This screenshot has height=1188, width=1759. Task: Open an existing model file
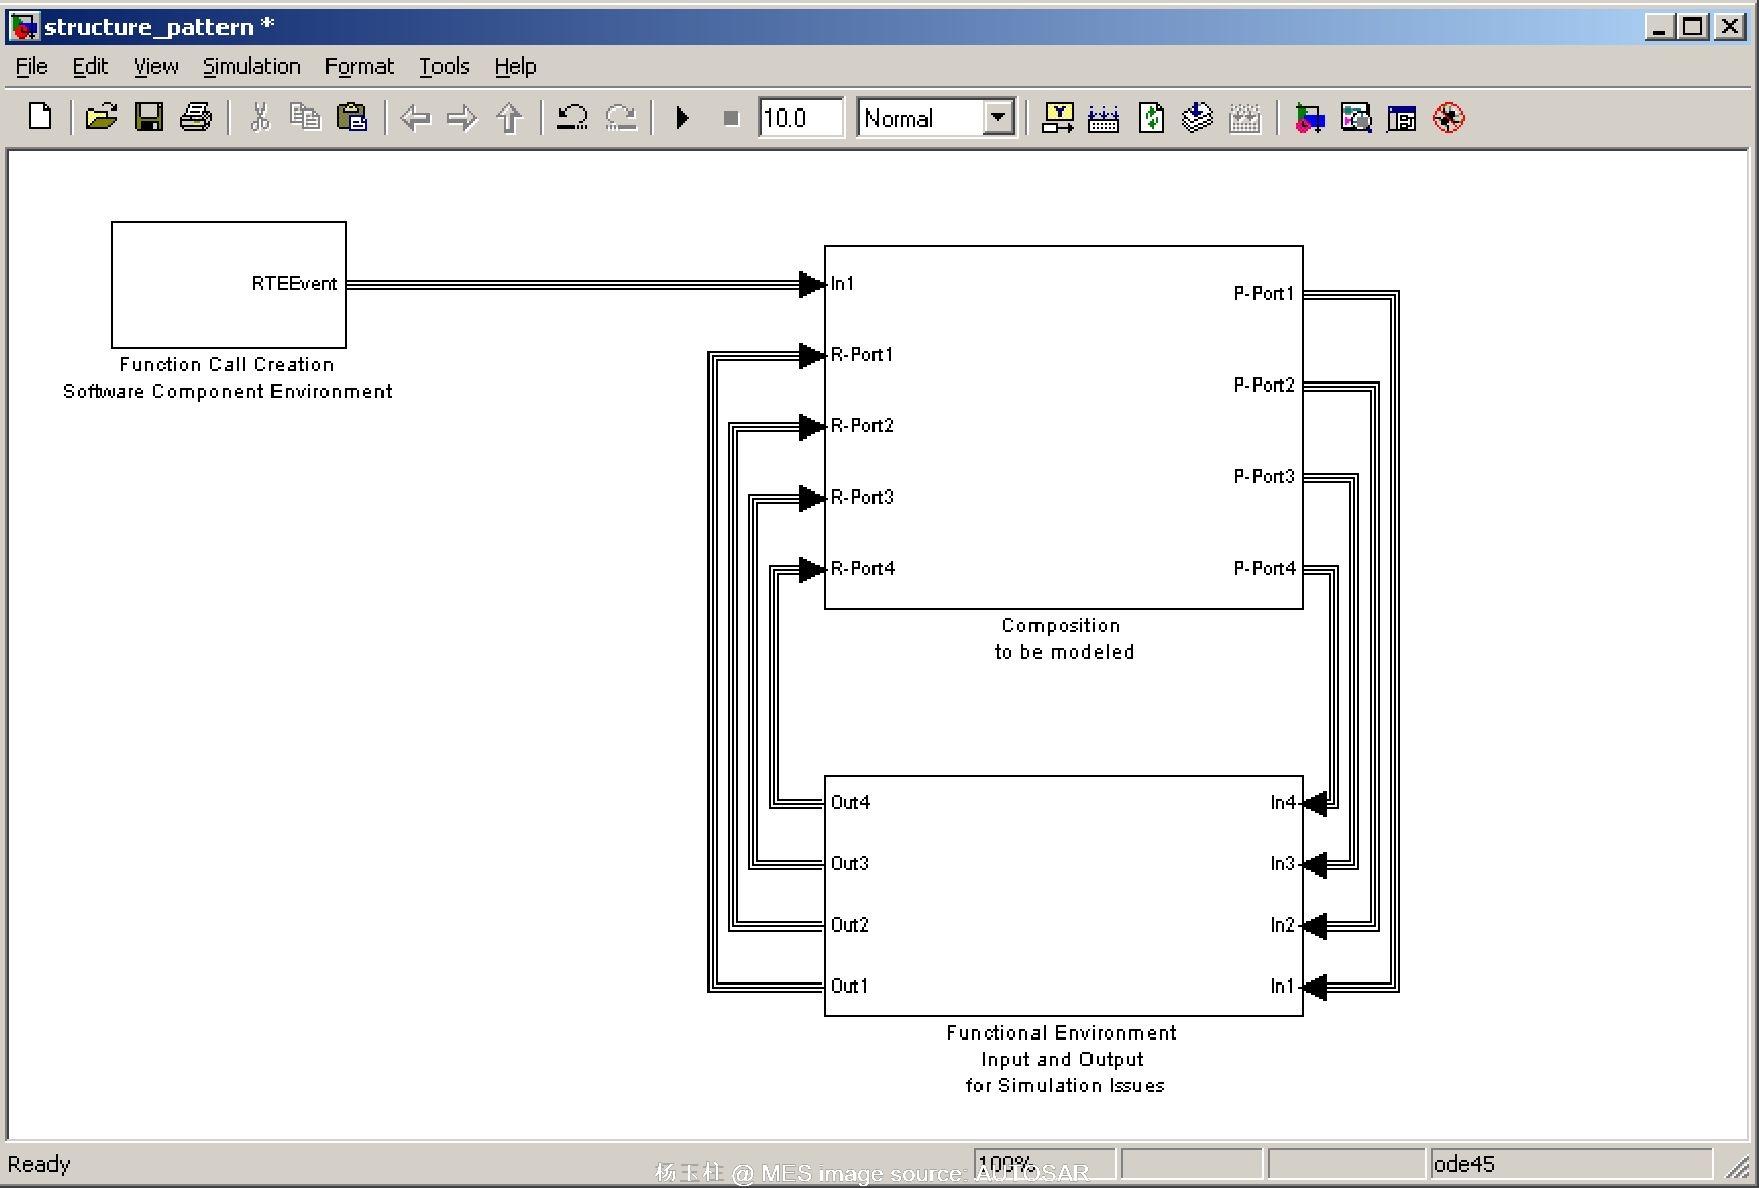click(101, 117)
